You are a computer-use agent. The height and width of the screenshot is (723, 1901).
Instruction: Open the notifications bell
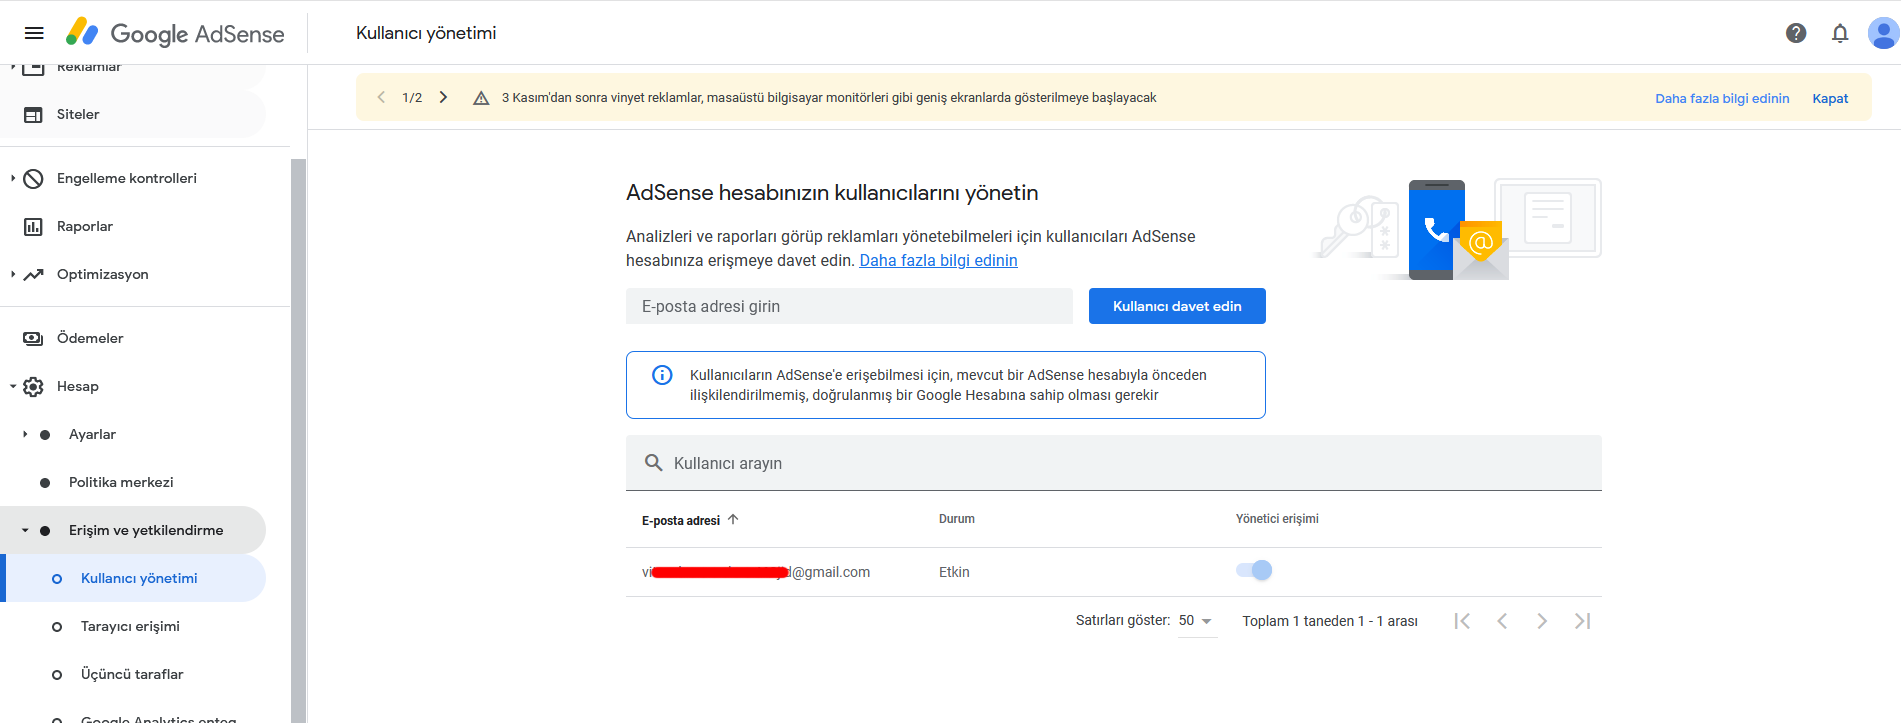1840,33
